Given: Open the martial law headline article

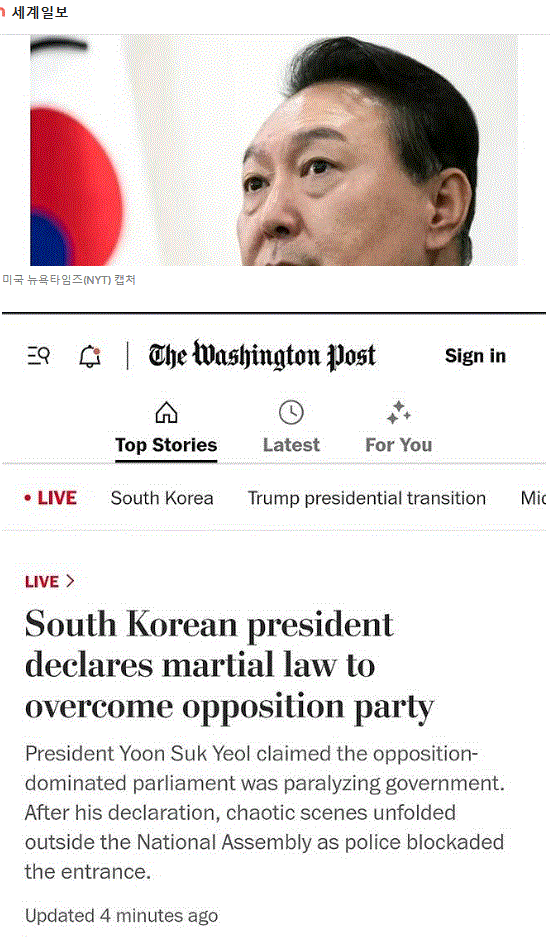Looking at the screenshot, I should coord(229,665).
